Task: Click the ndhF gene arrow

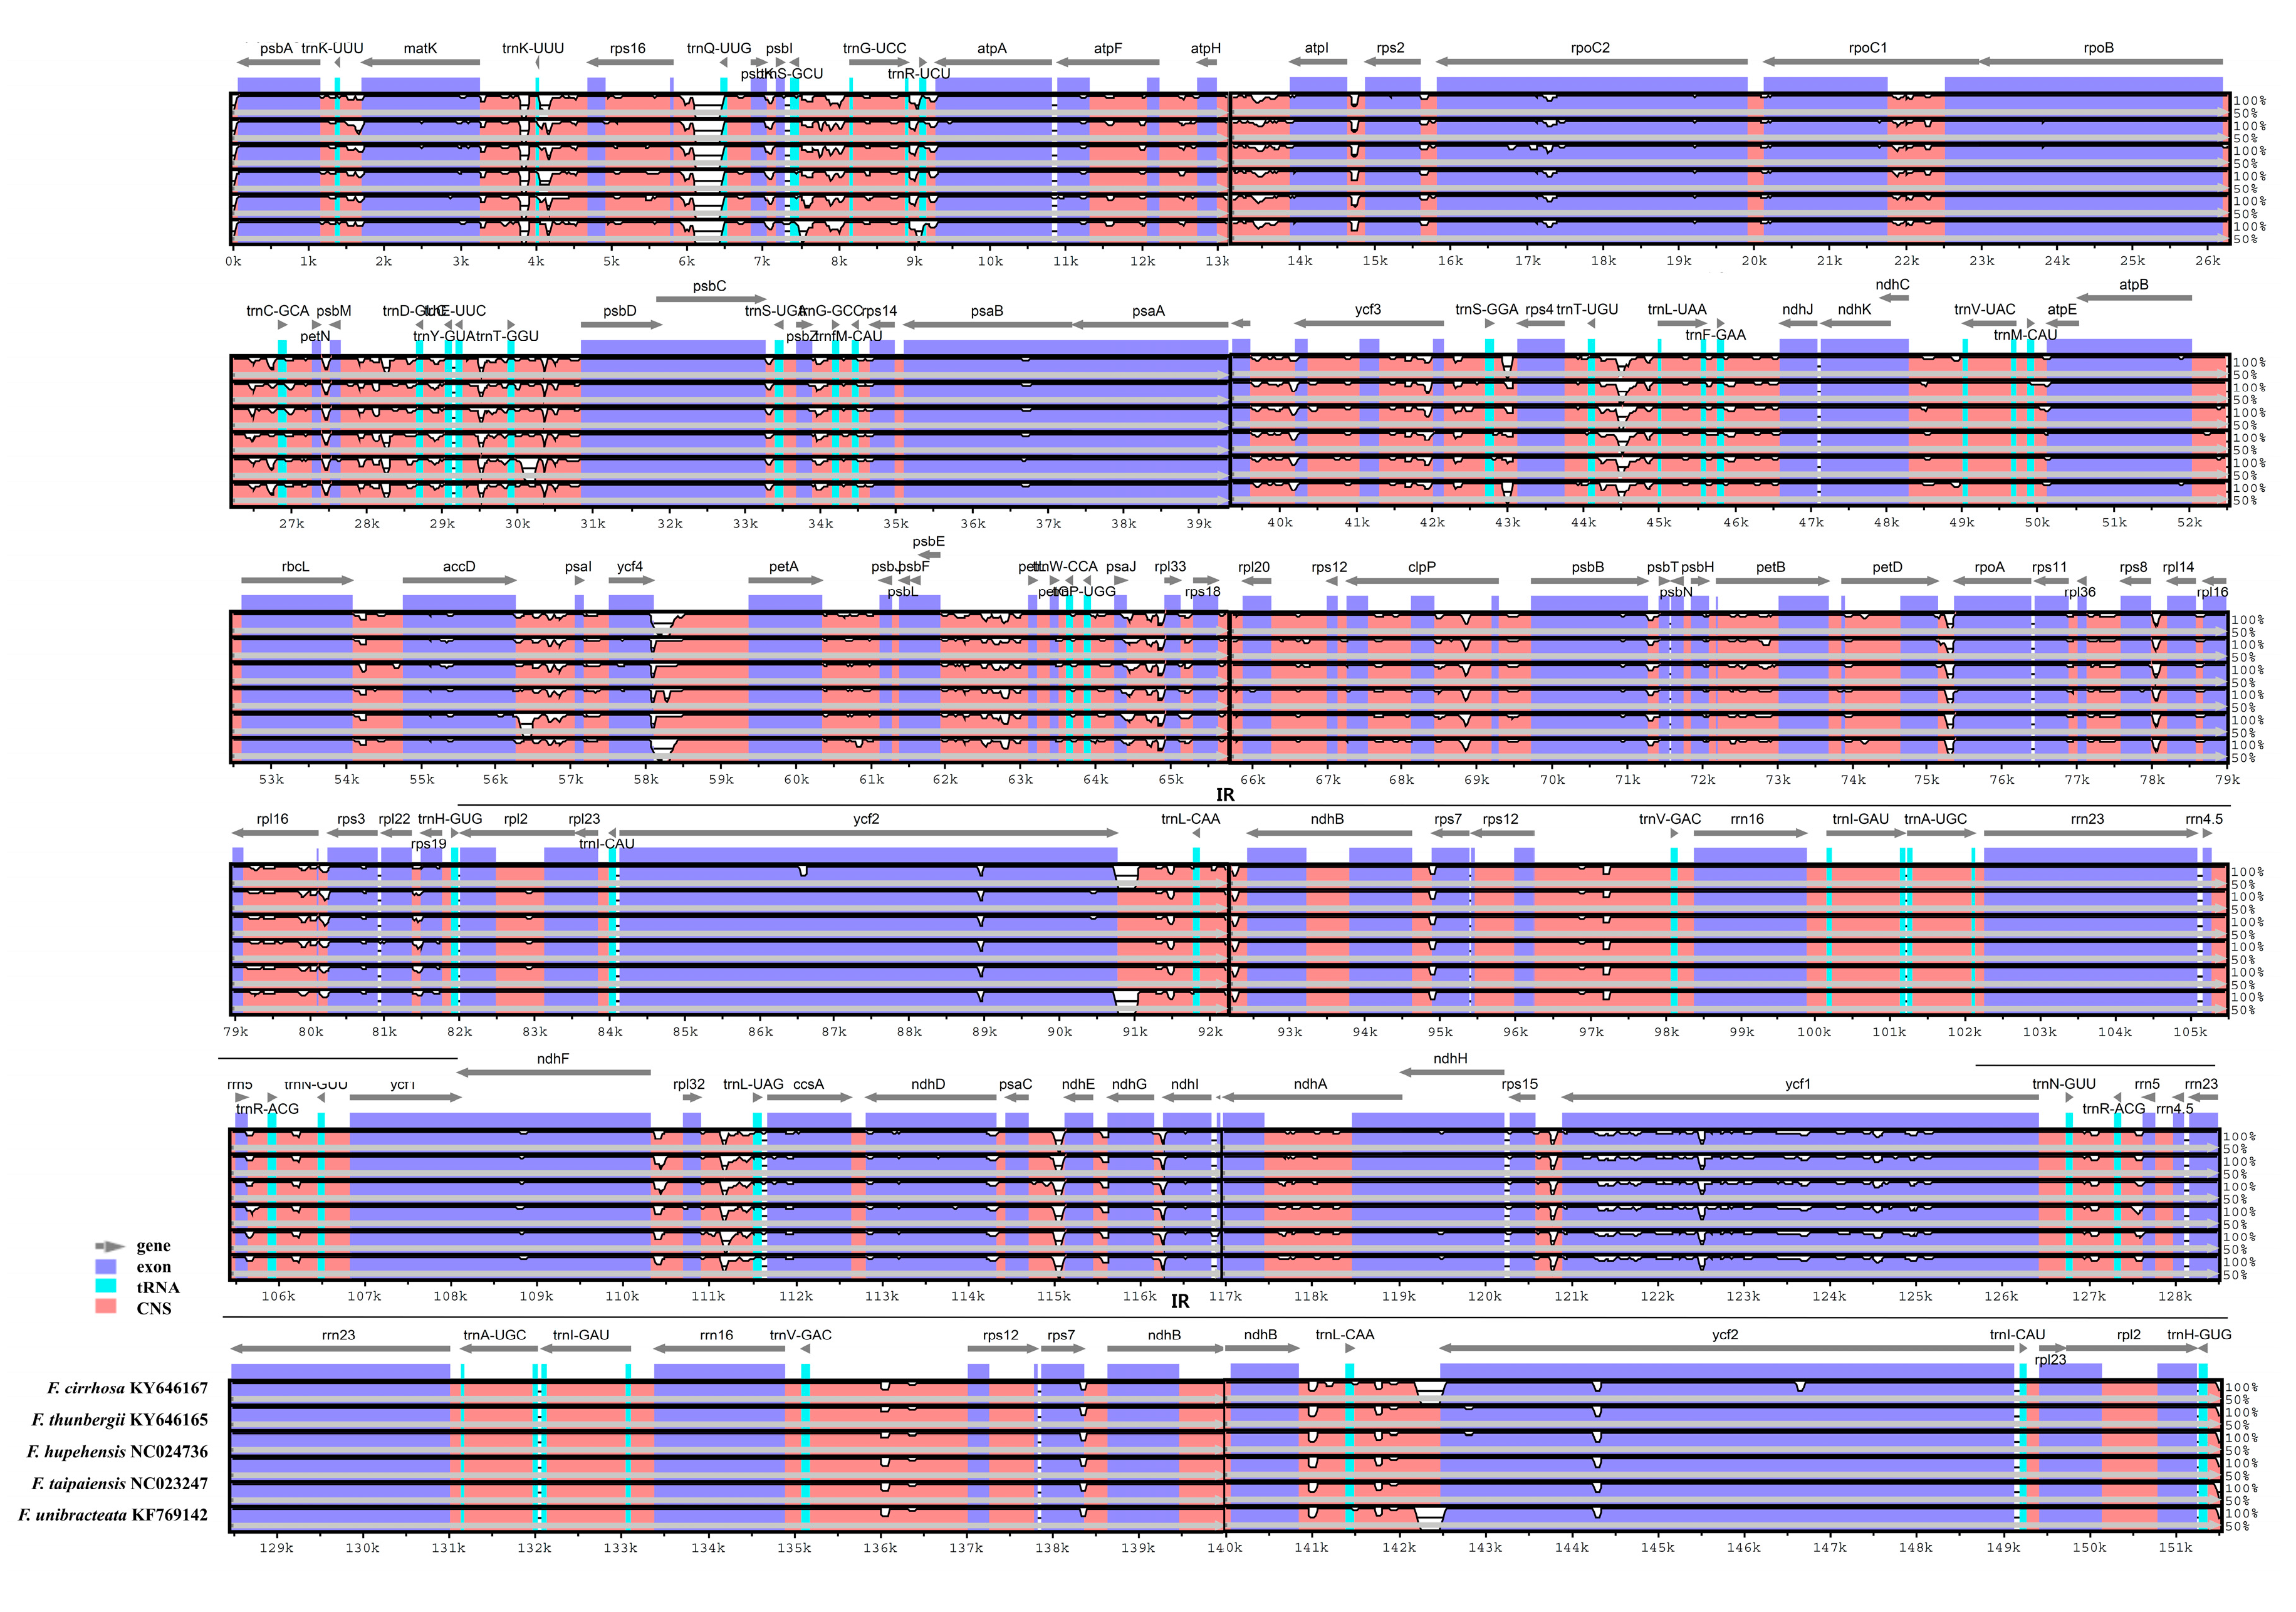Action: click(553, 1073)
